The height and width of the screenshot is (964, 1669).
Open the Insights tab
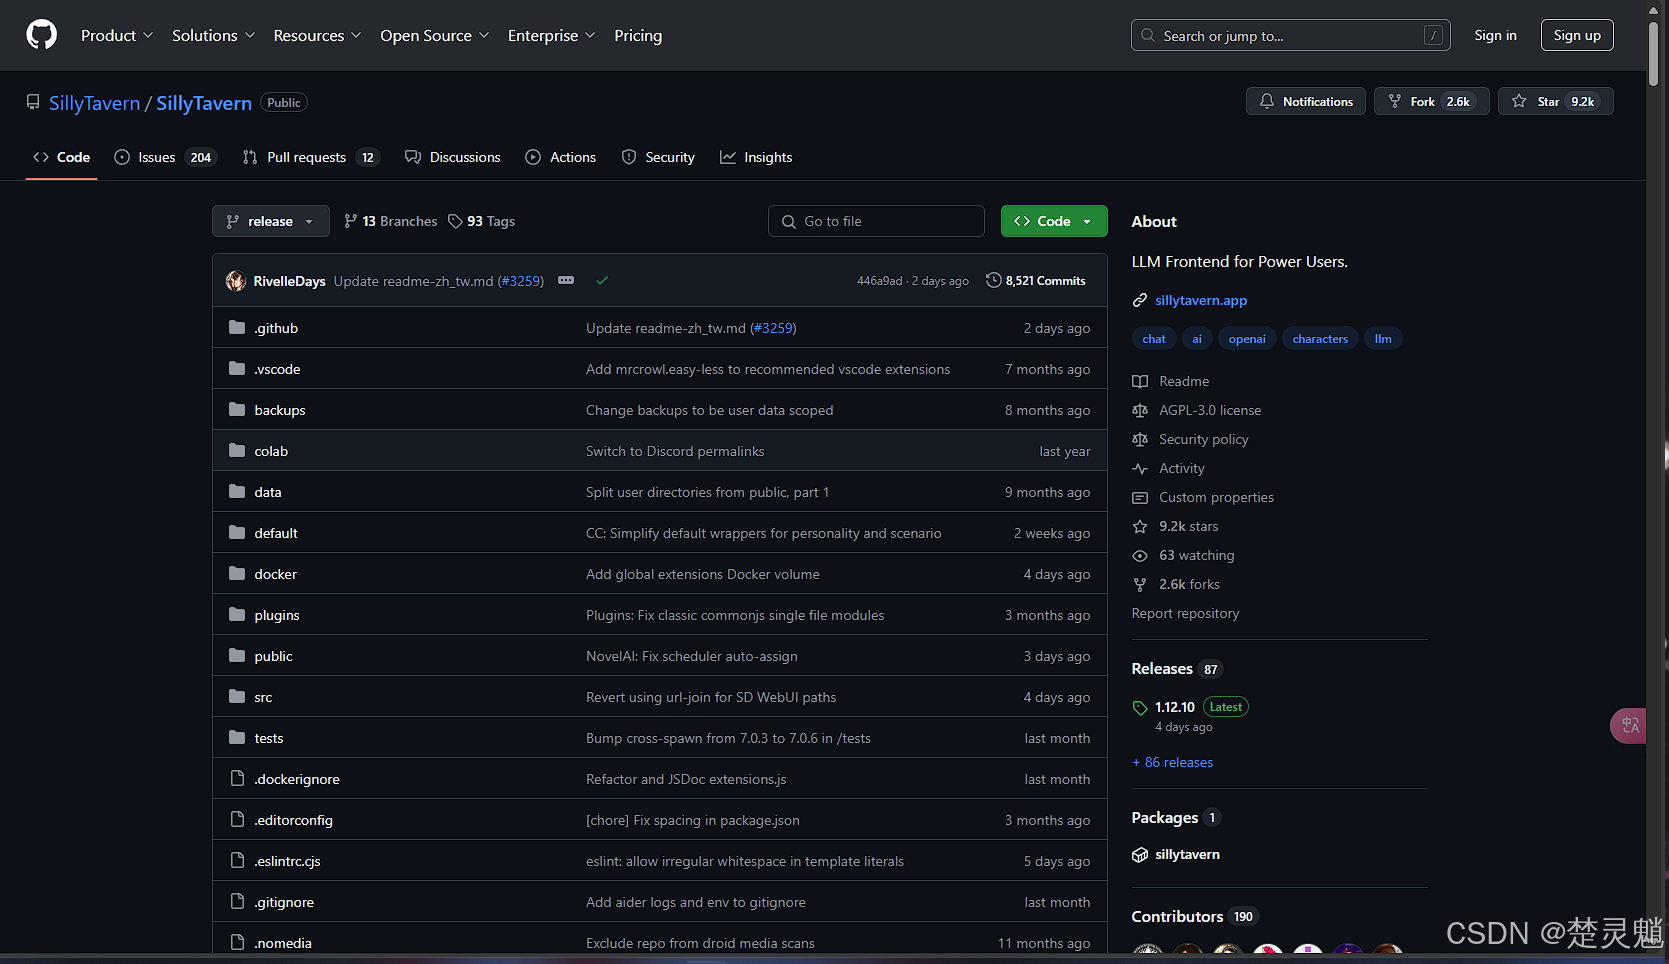(x=756, y=157)
